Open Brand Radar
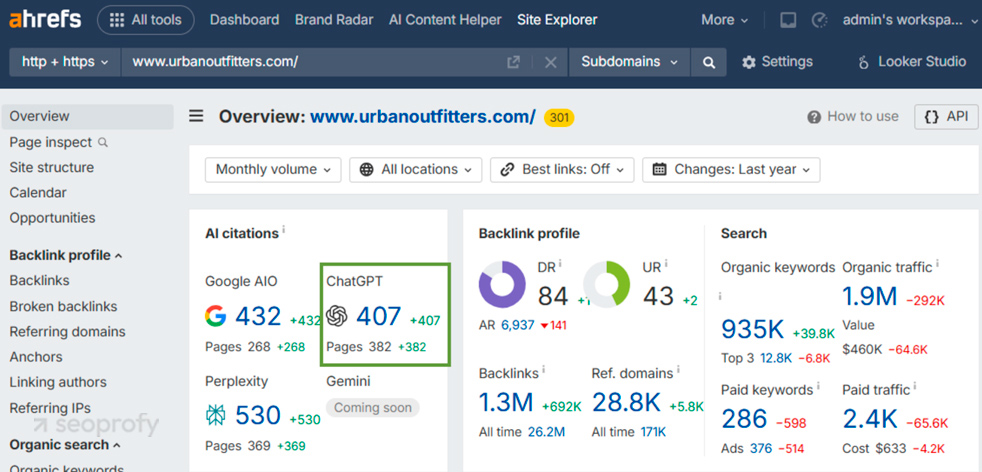The image size is (982, 472). [x=334, y=20]
